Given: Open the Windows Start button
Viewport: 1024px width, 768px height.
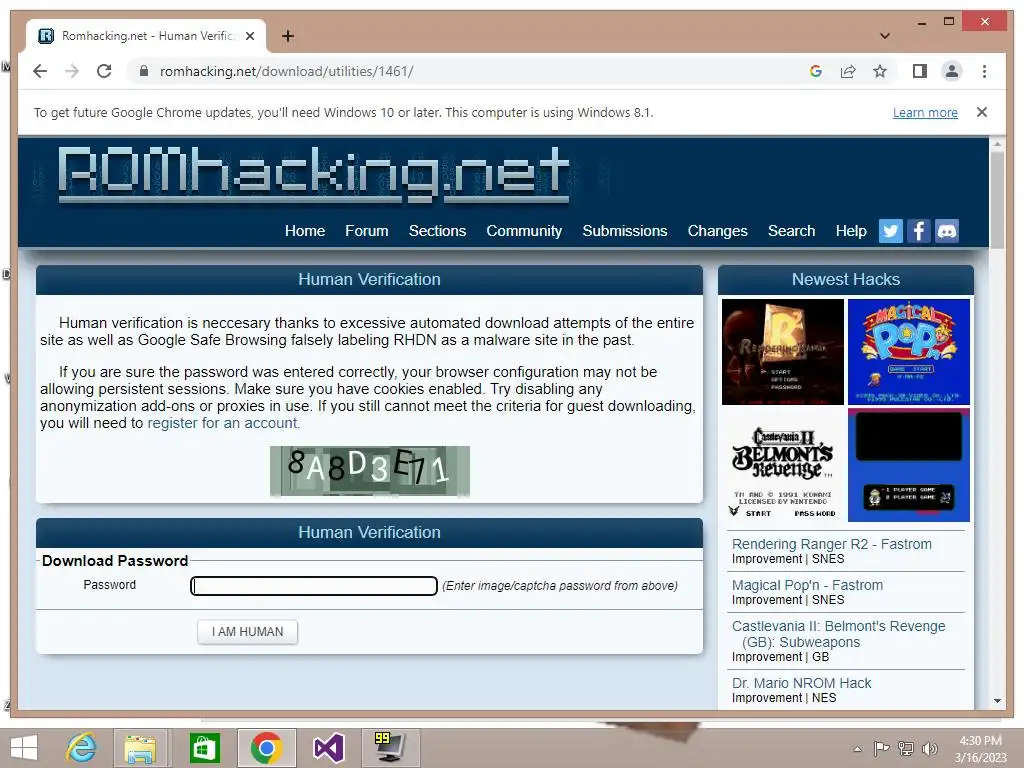Looking at the screenshot, I should tap(24, 748).
